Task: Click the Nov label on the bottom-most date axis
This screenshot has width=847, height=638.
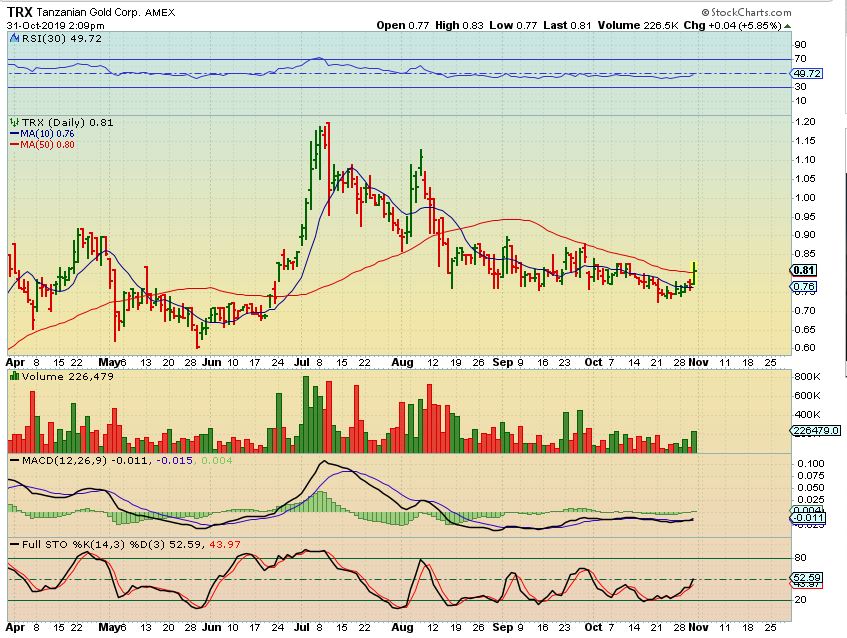Action: [x=698, y=627]
